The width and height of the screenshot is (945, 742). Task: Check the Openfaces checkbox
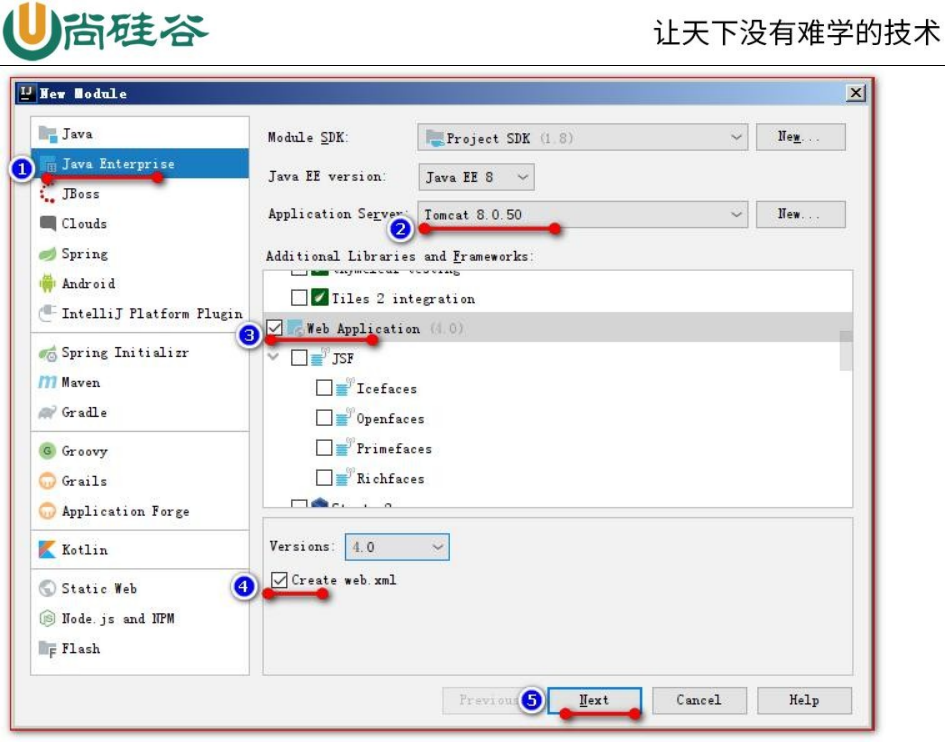[324, 418]
